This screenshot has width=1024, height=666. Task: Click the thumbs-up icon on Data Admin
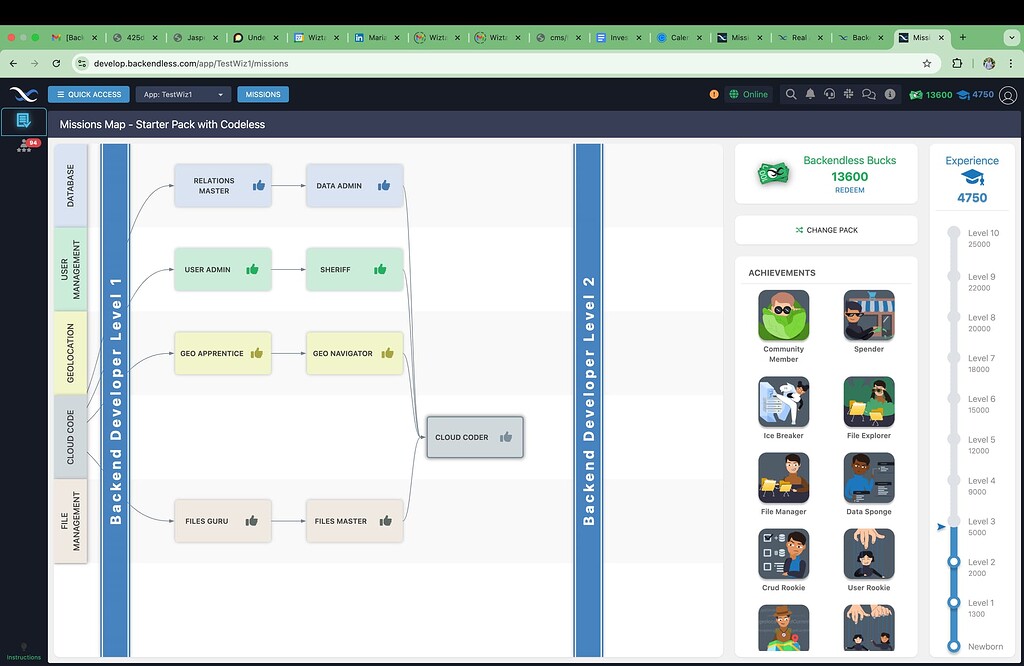[x=384, y=185]
